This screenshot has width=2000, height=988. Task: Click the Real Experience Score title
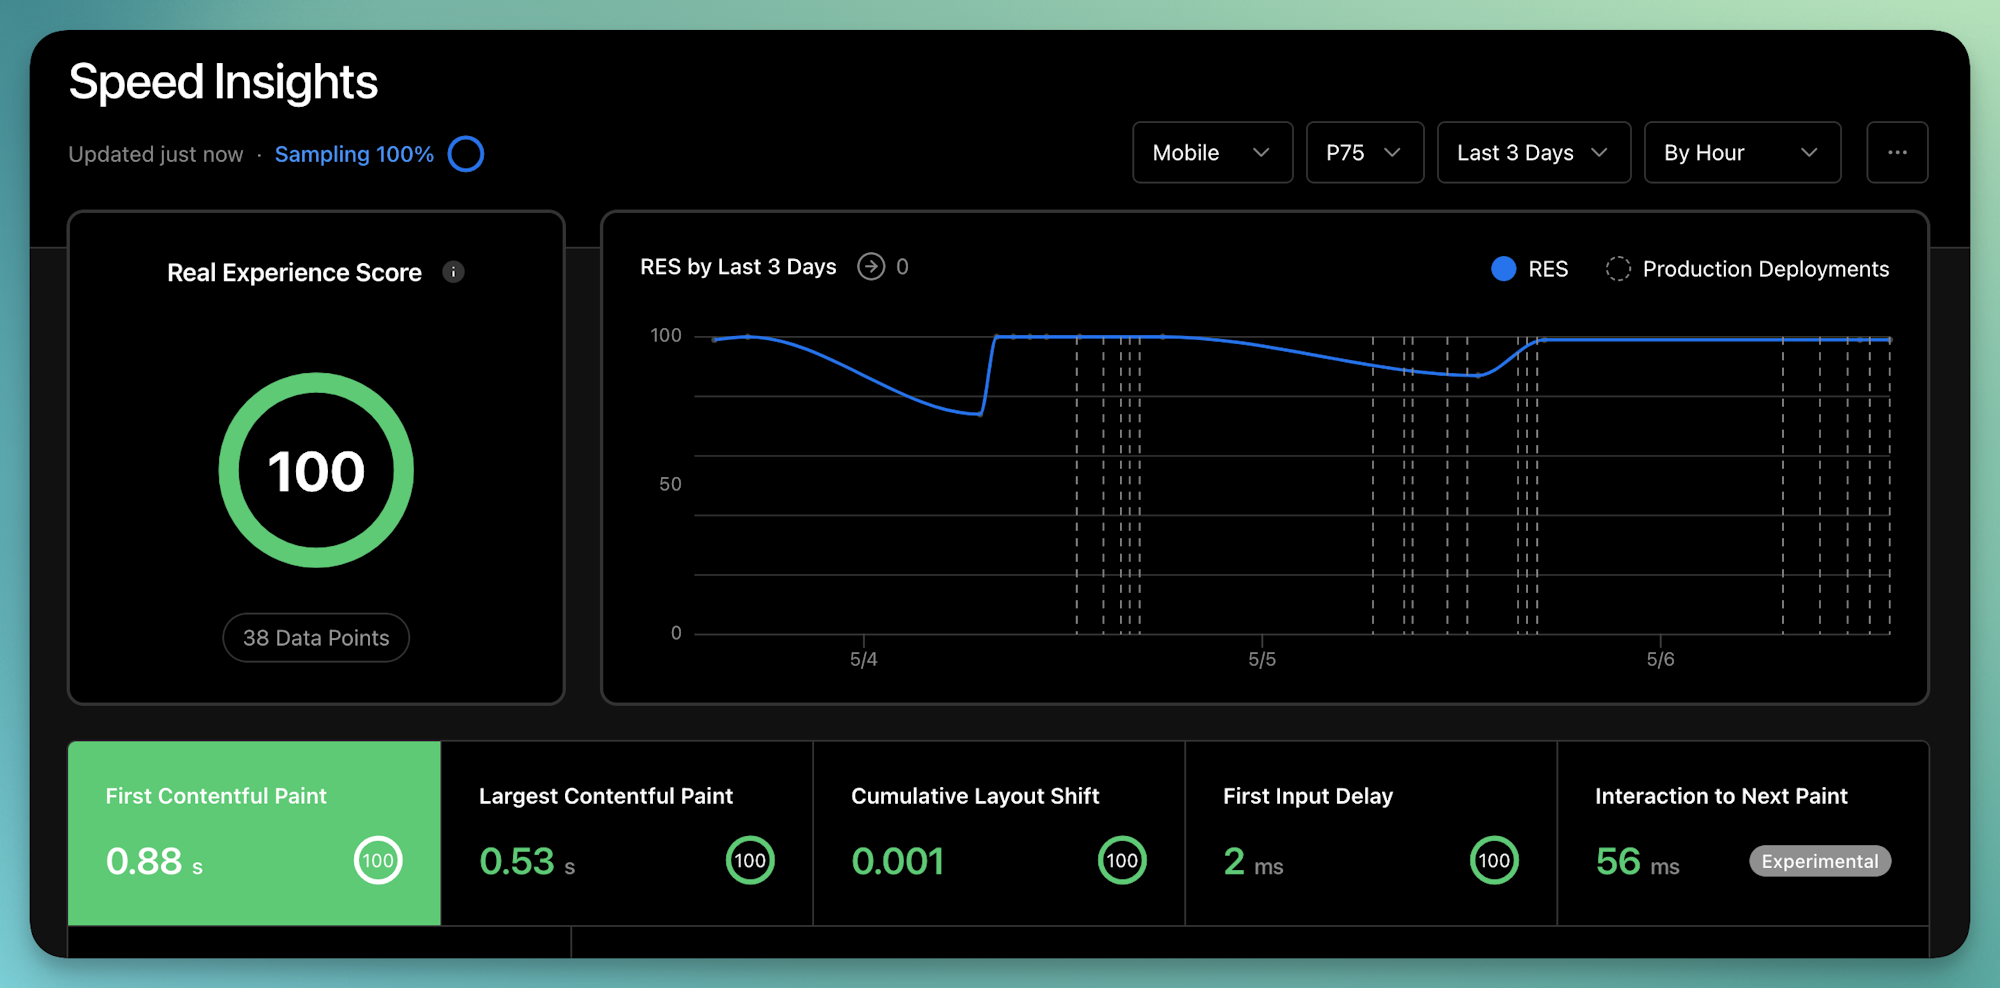click(294, 272)
